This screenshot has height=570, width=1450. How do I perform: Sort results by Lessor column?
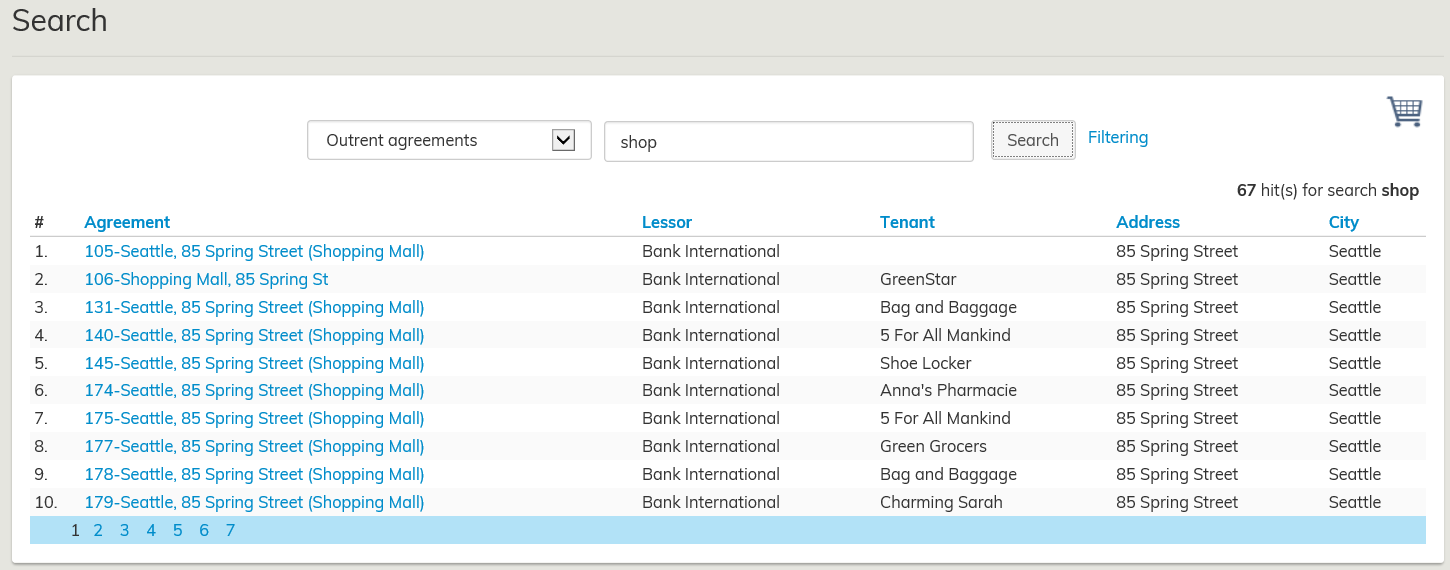[x=666, y=222]
